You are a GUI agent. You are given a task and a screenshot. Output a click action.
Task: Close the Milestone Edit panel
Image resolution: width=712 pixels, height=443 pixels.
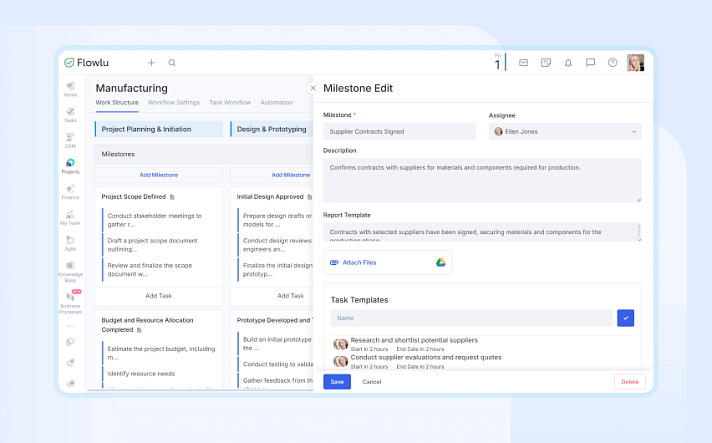point(313,88)
